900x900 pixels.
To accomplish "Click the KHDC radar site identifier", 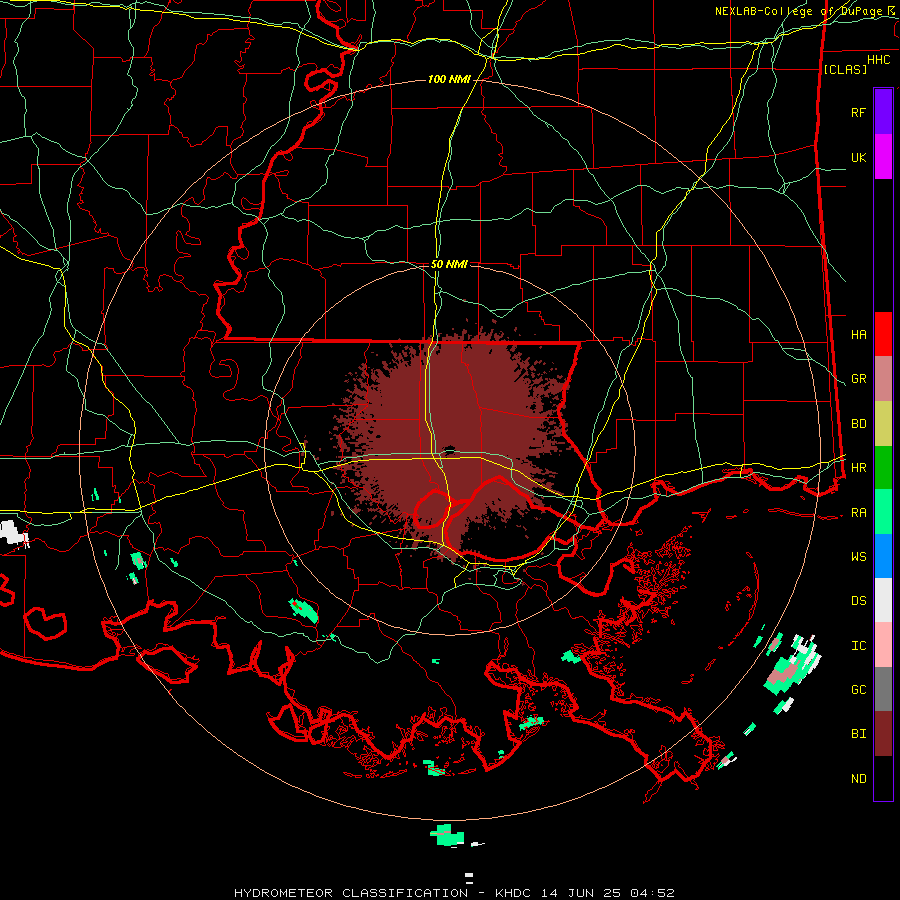I will [515, 893].
